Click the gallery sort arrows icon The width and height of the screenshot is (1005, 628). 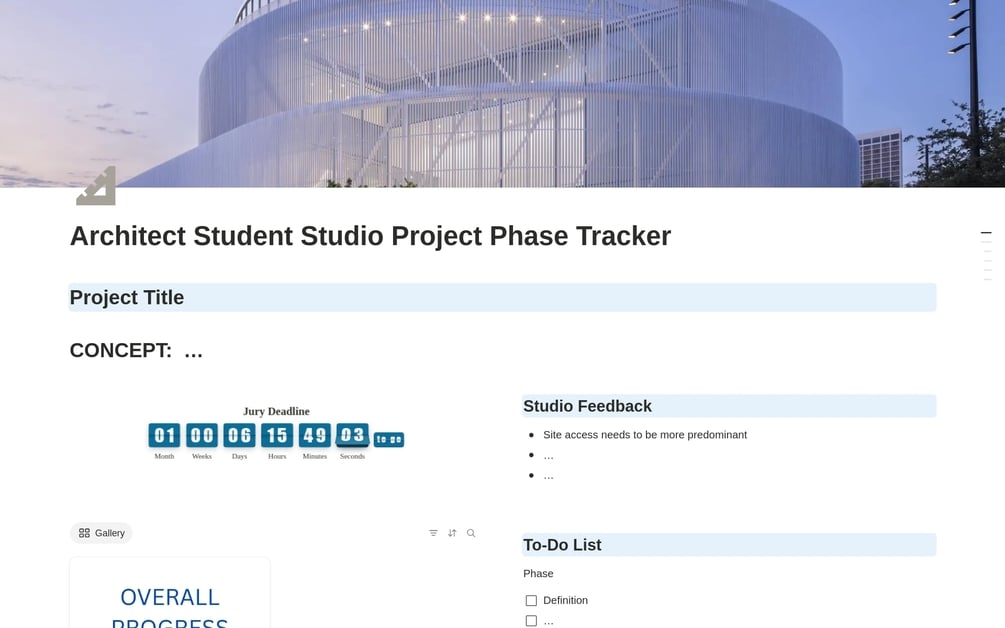click(x=452, y=533)
